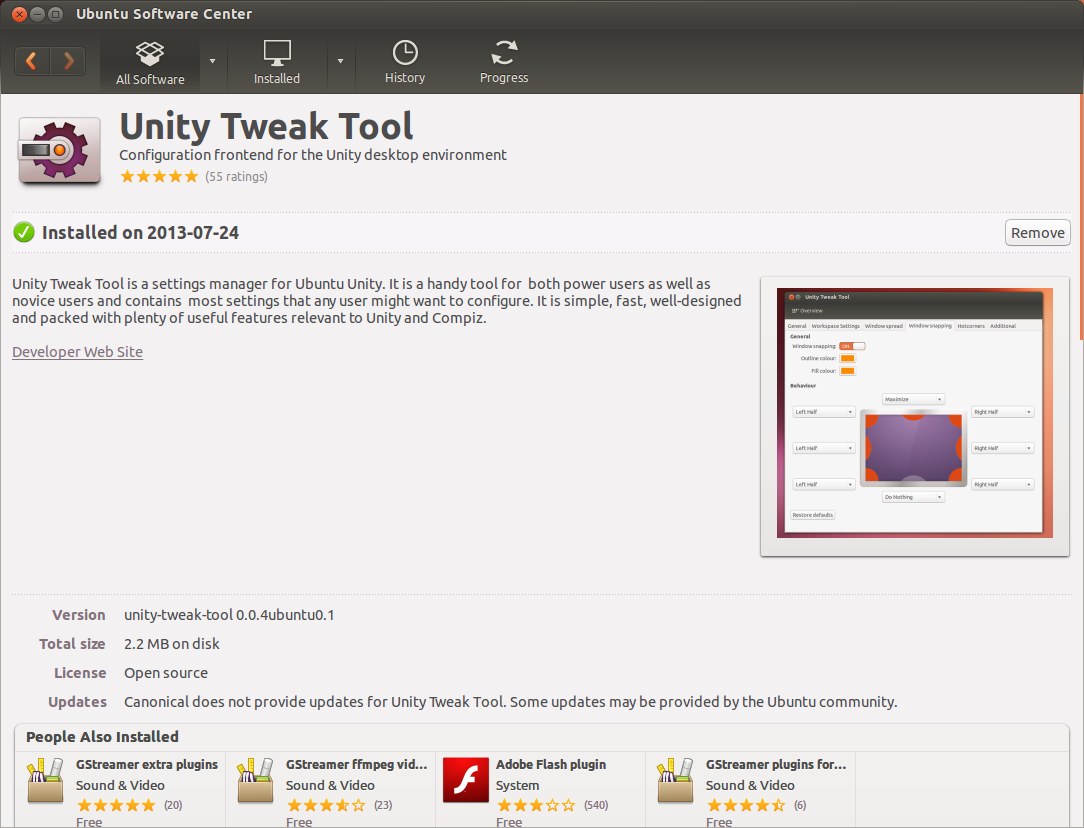Image resolution: width=1084 pixels, height=828 pixels.
Task: Click the star rating with (6) reviews
Action: click(x=746, y=805)
